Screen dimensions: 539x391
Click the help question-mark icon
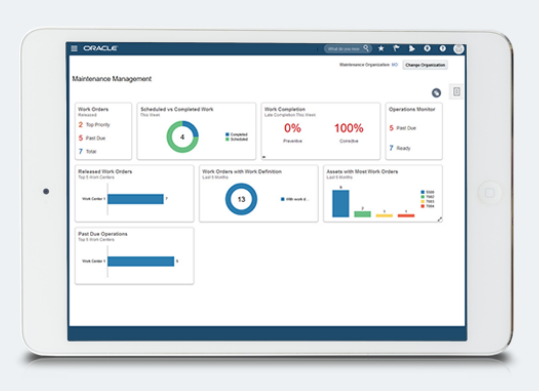point(443,48)
